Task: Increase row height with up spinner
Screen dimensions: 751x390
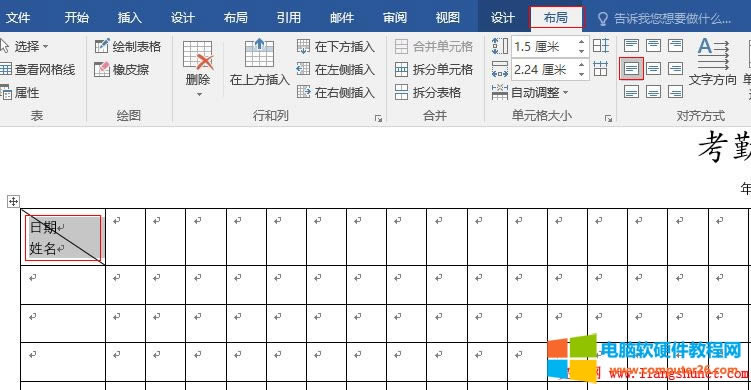Action: 581,42
